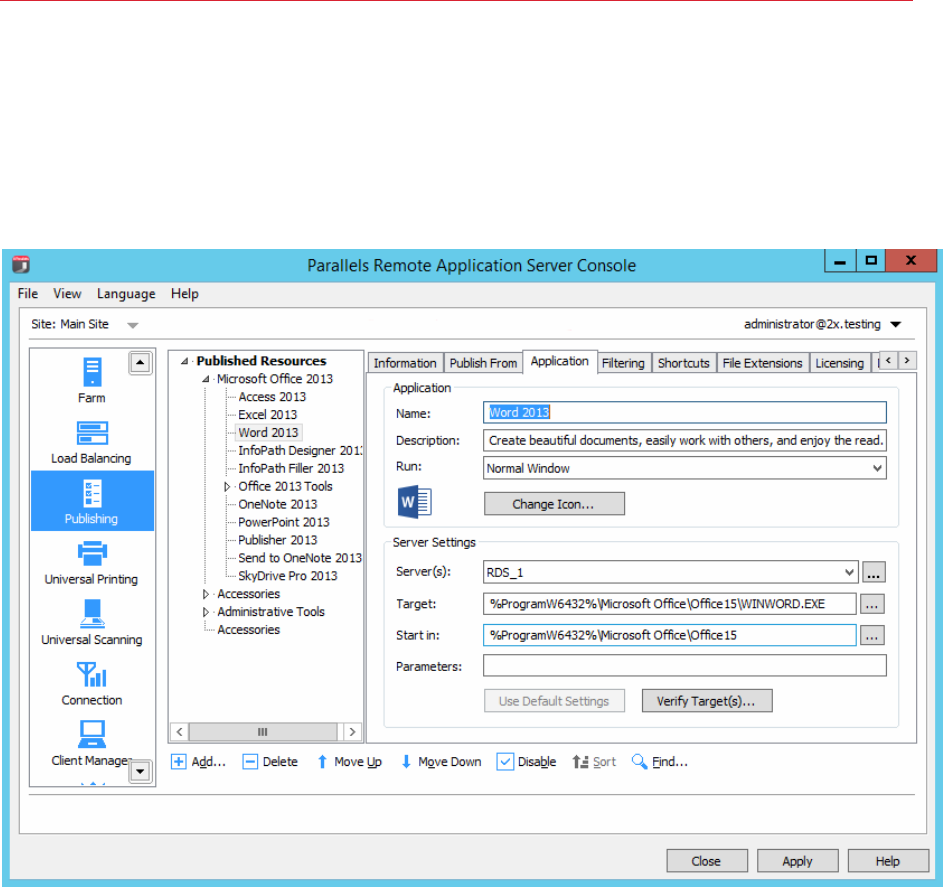Image resolution: width=943 pixels, height=887 pixels.
Task: Click the Word application icon image
Action: click(x=414, y=502)
